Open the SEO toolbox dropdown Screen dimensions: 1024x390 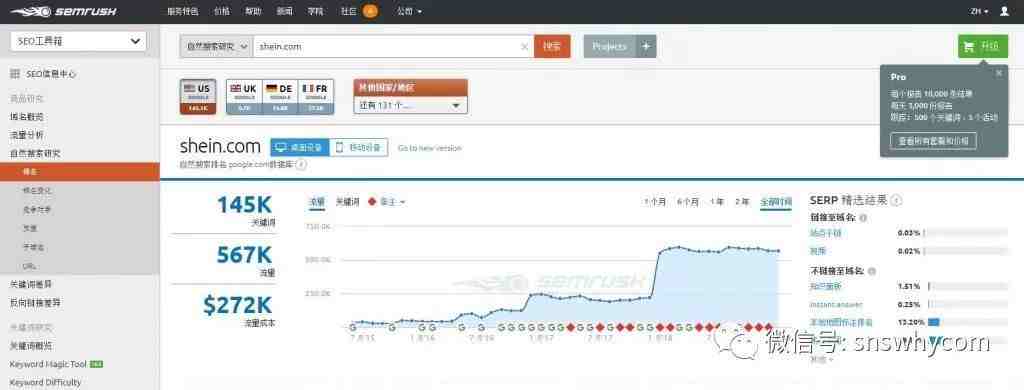[x=78, y=41]
